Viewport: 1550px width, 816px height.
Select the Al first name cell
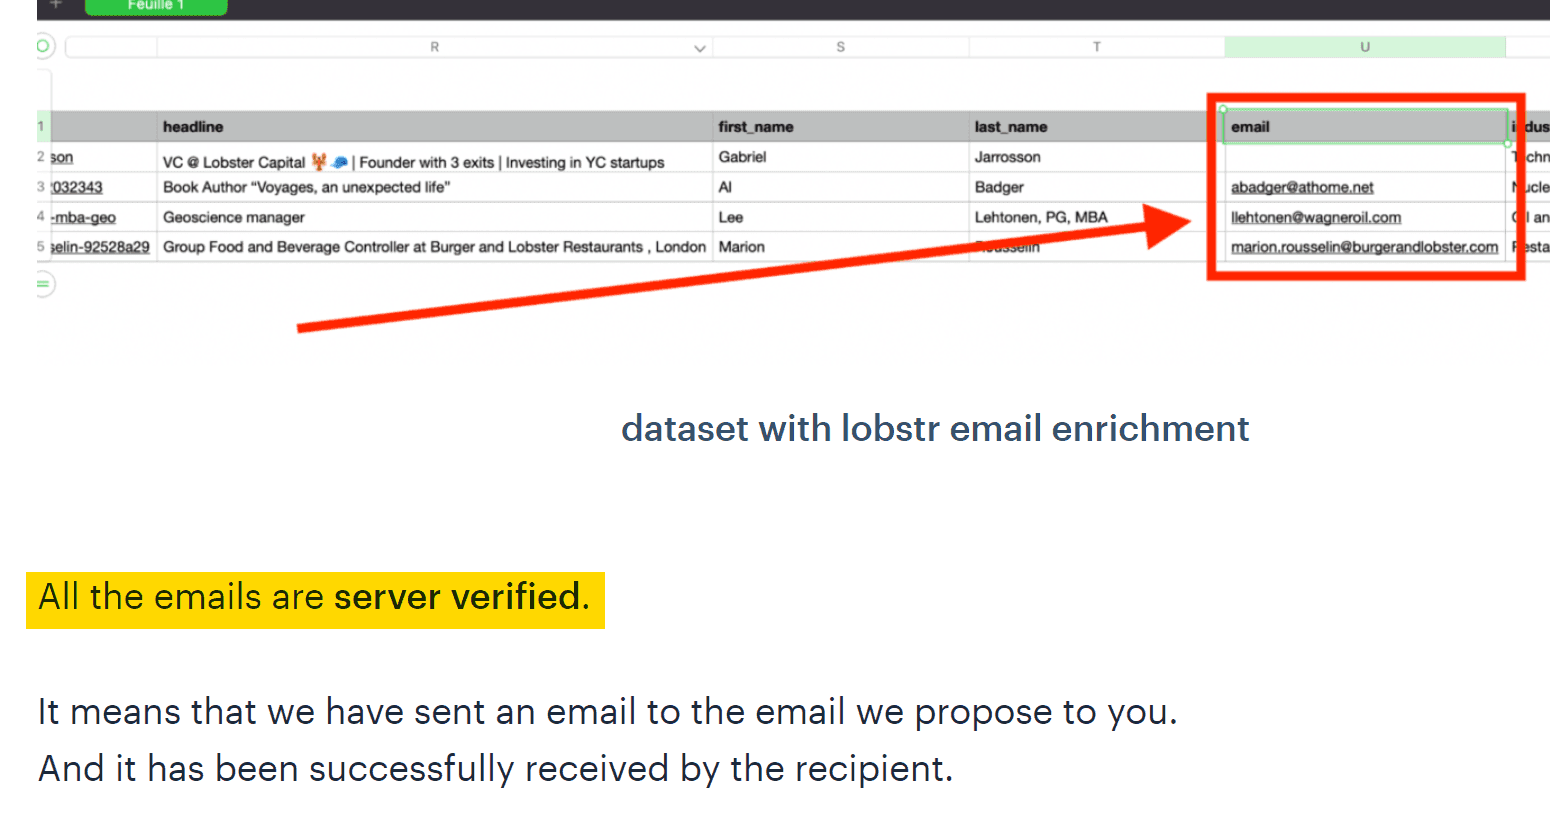click(840, 187)
